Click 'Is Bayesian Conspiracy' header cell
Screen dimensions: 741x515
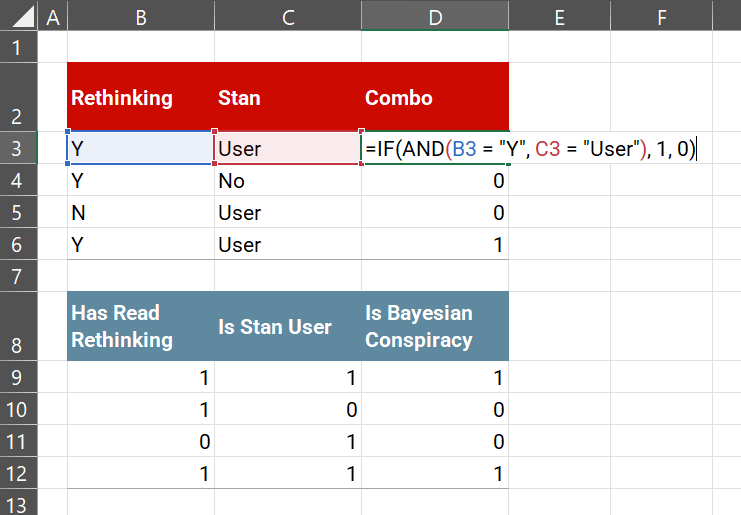click(x=435, y=326)
